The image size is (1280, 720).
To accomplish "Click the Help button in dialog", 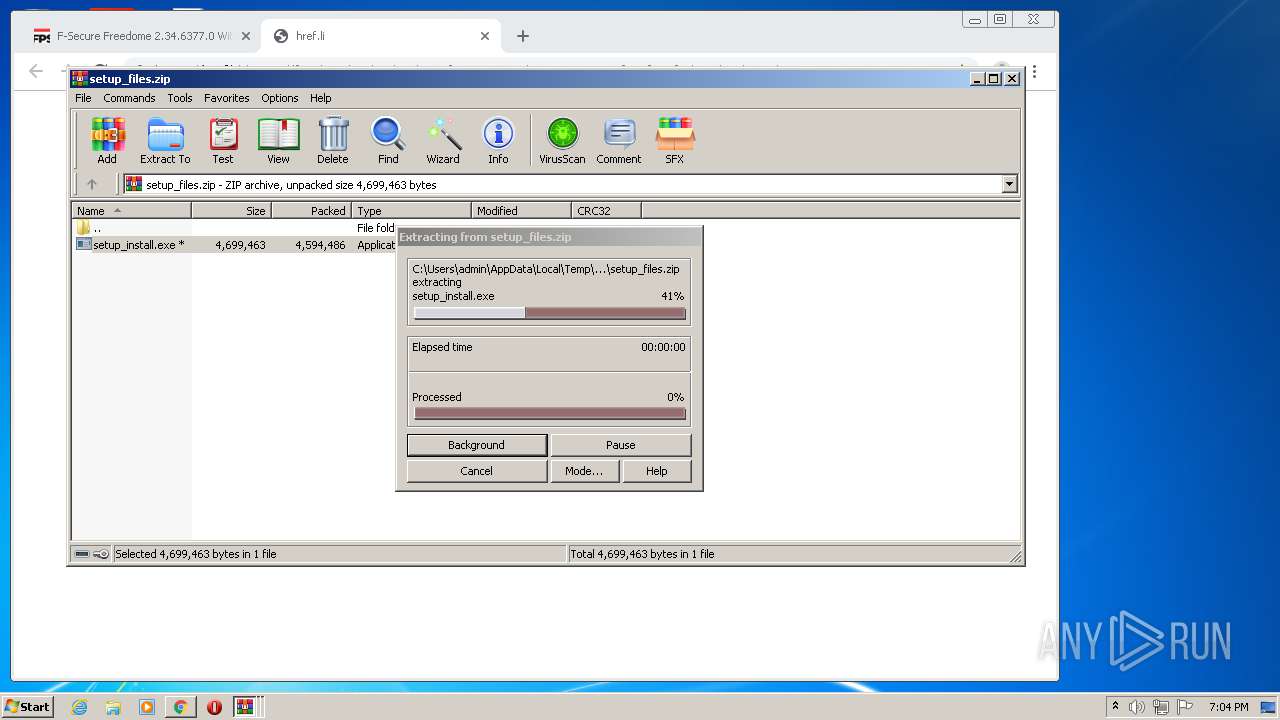I will [x=657, y=471].
